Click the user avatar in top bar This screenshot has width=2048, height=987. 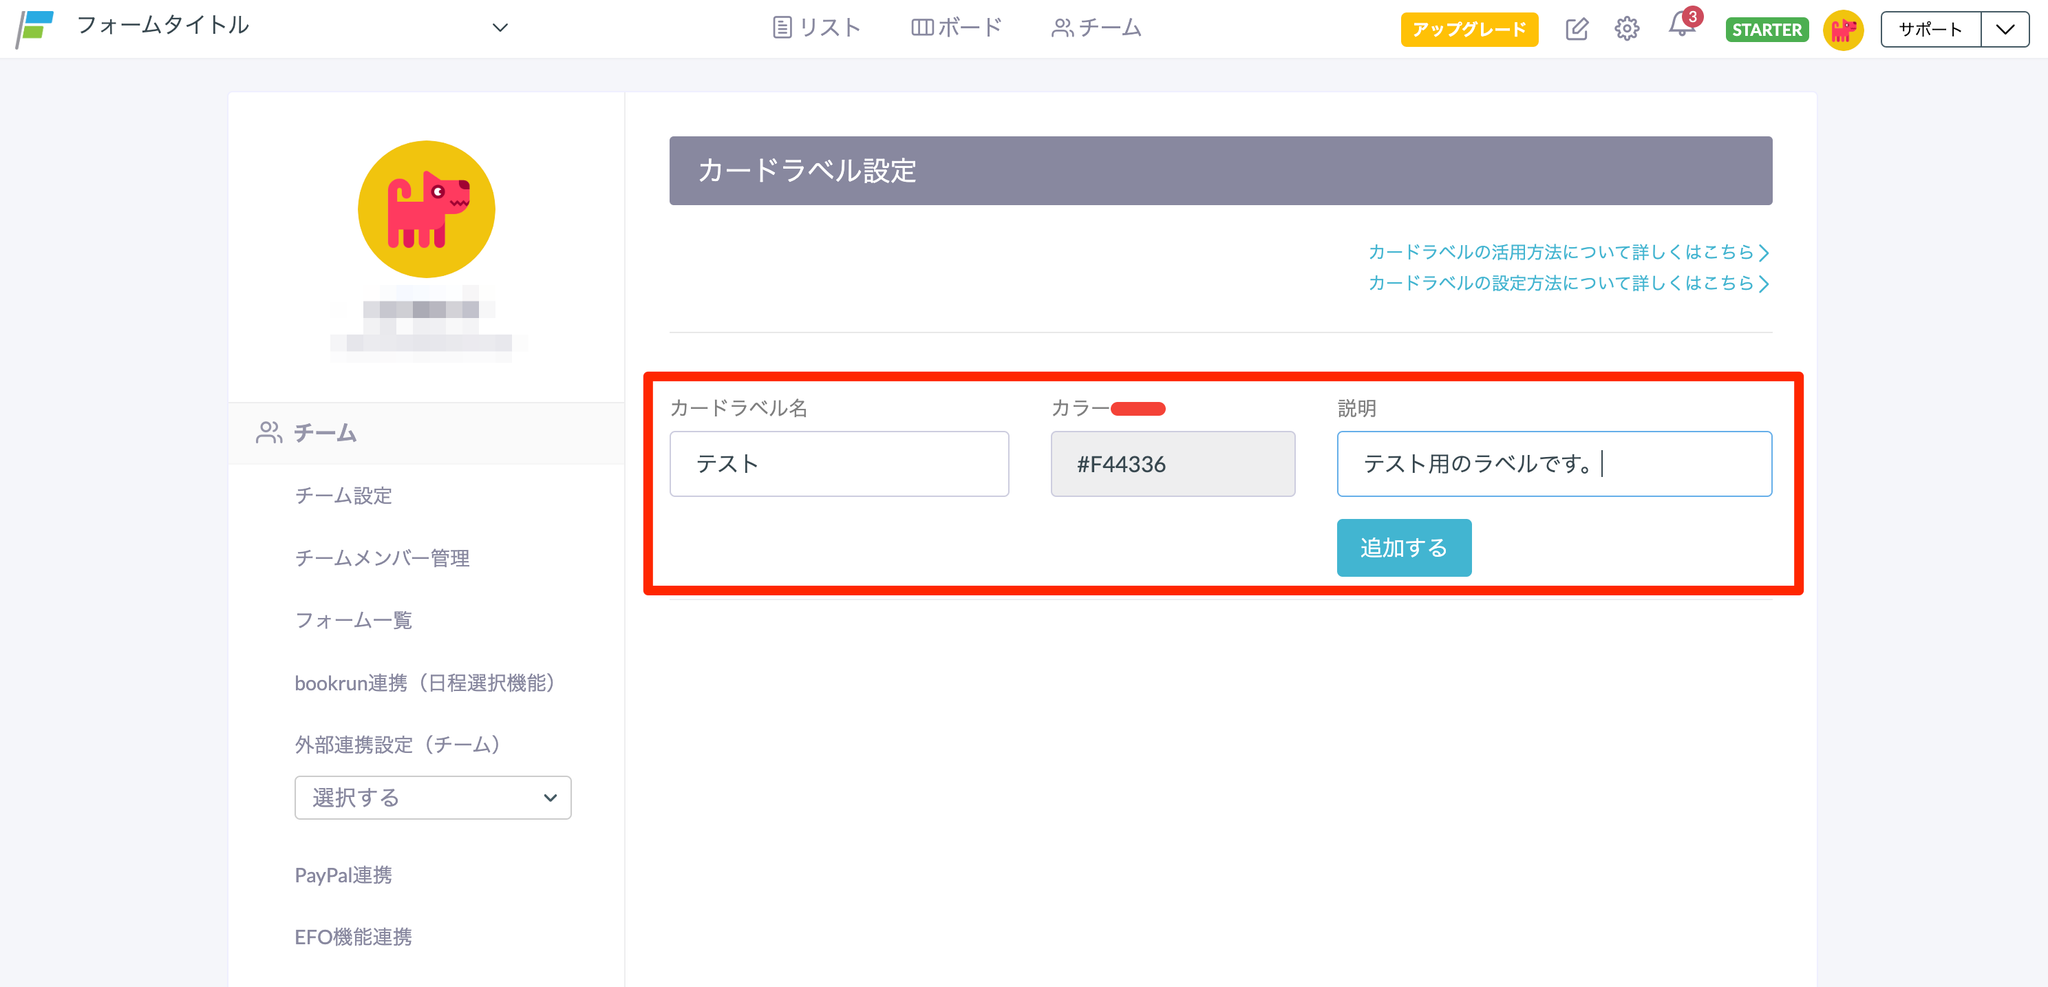tap(1843, 30)
